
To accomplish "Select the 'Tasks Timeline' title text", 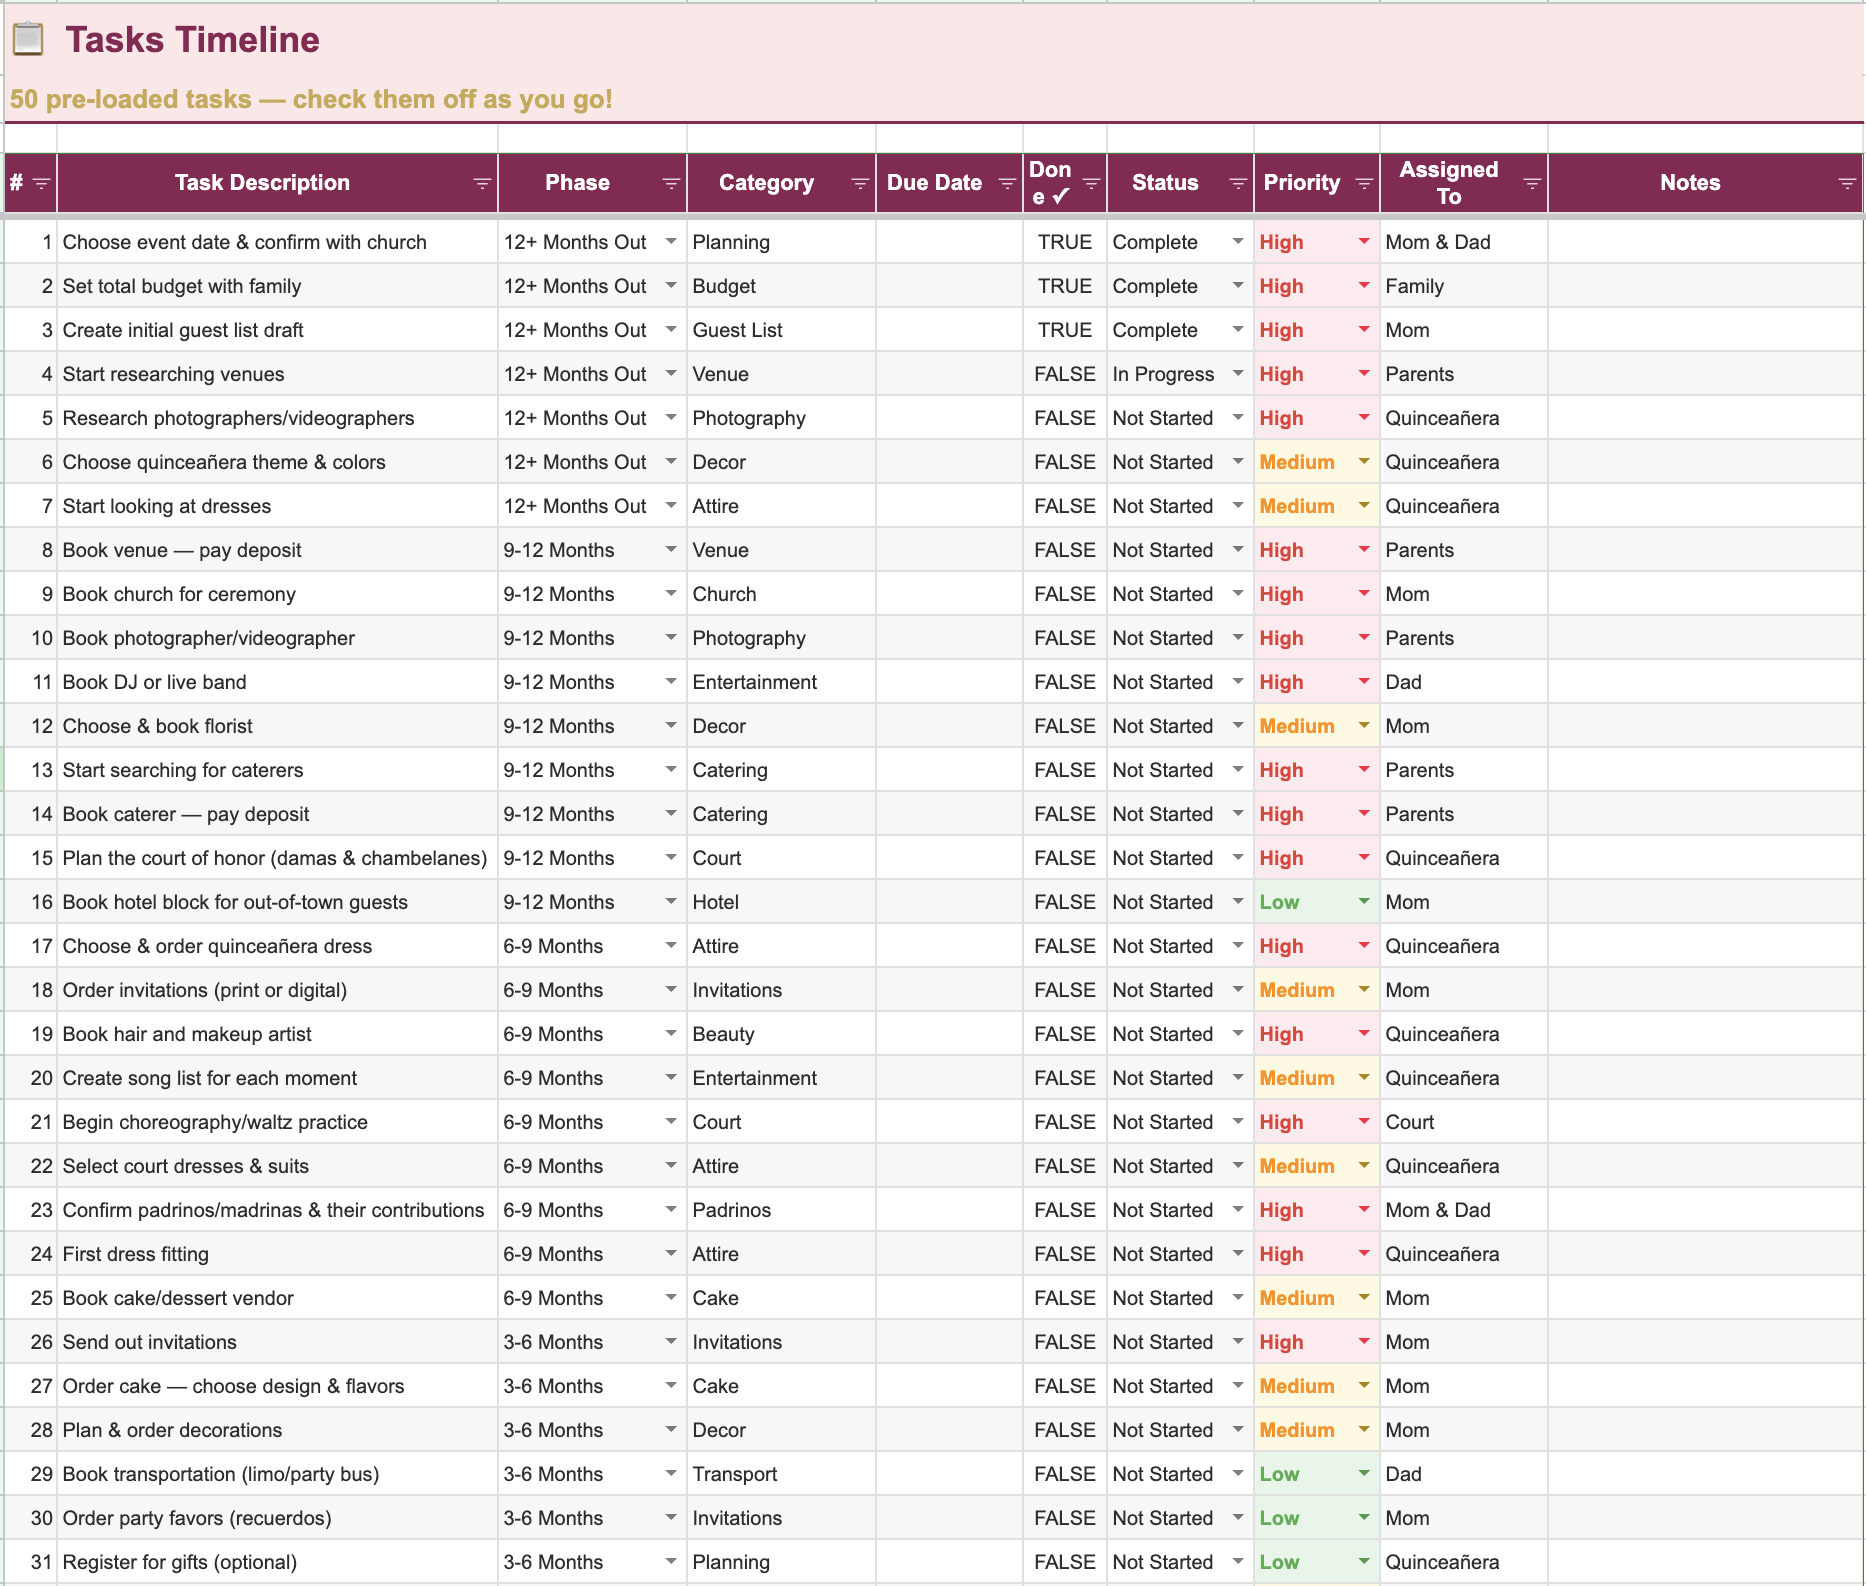I will point(193,40).
